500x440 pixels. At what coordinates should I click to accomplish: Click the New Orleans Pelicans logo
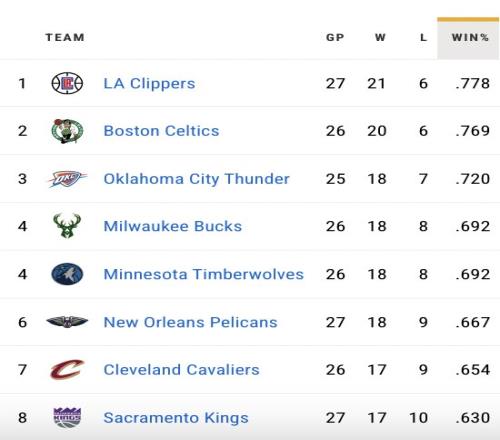coord(67,322)
